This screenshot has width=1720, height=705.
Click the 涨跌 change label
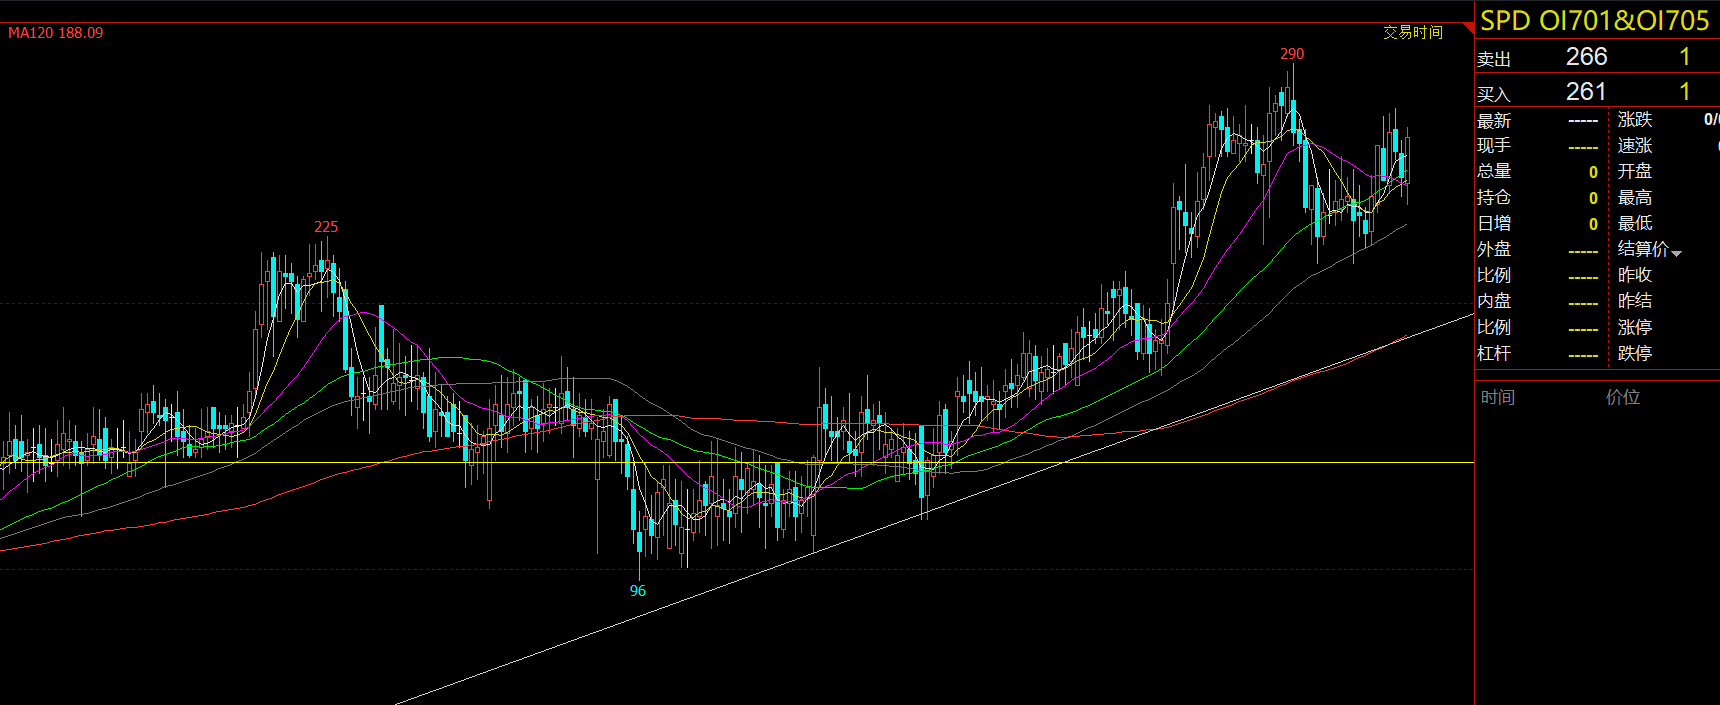click(x=1635, y=120)
